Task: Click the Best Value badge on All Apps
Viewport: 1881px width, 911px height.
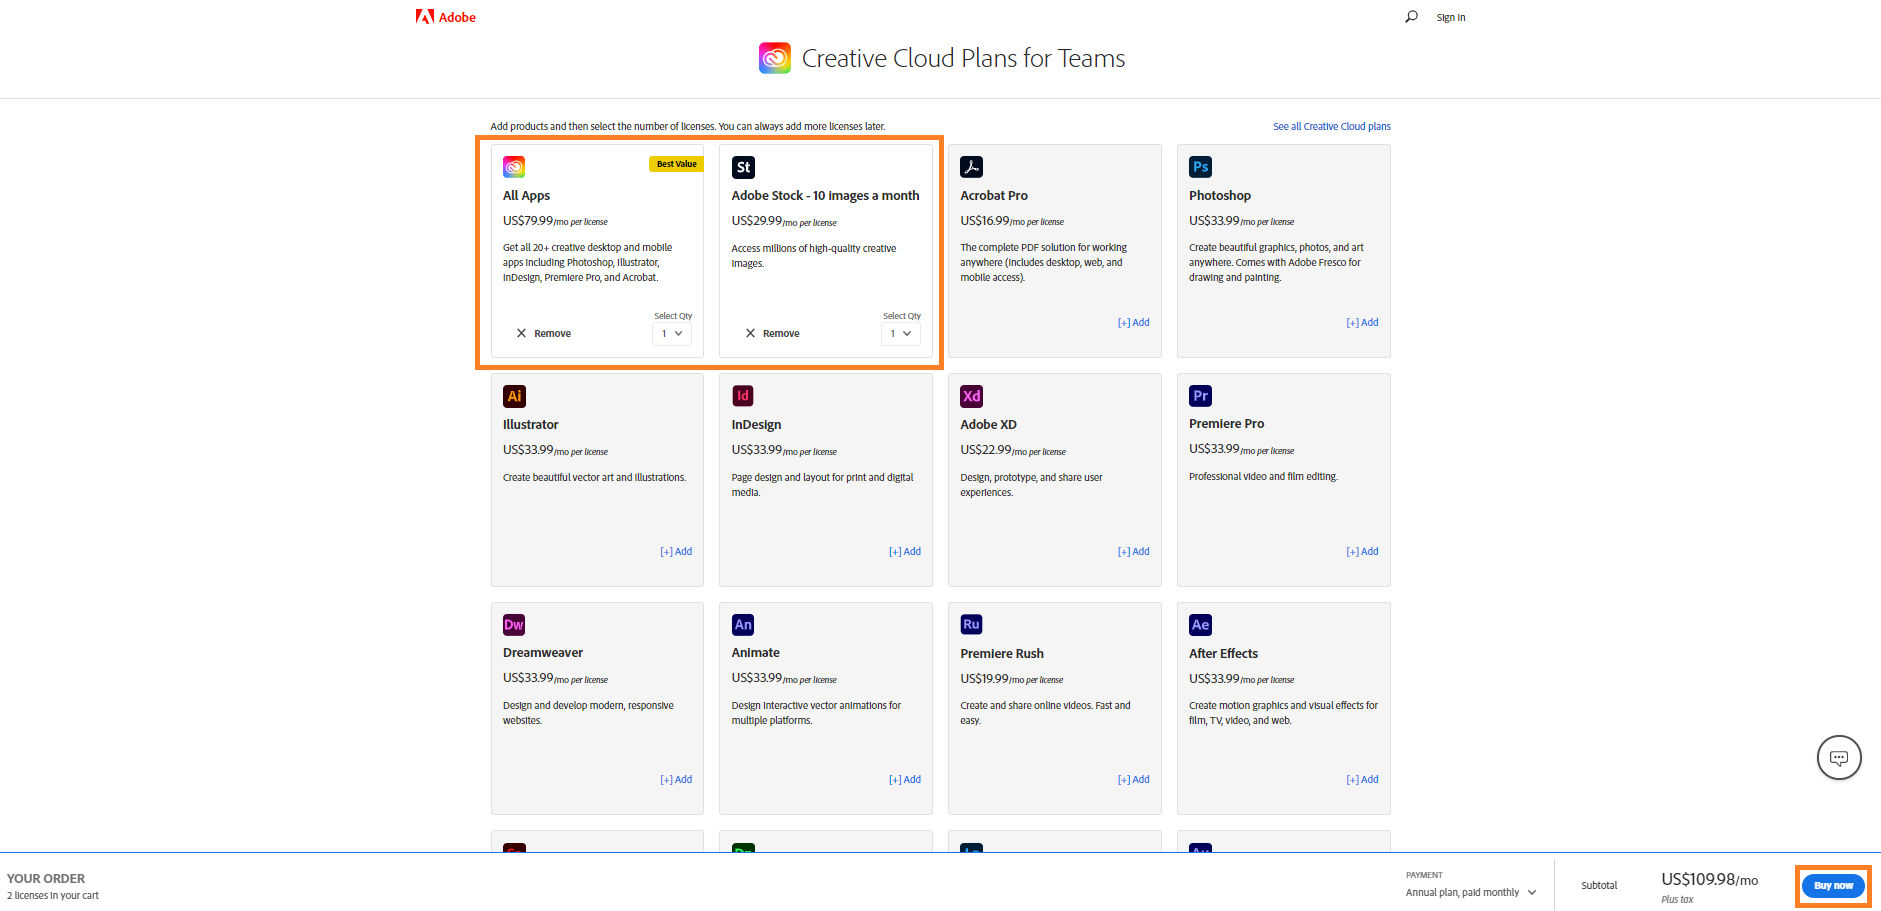Action: point(676,164)
